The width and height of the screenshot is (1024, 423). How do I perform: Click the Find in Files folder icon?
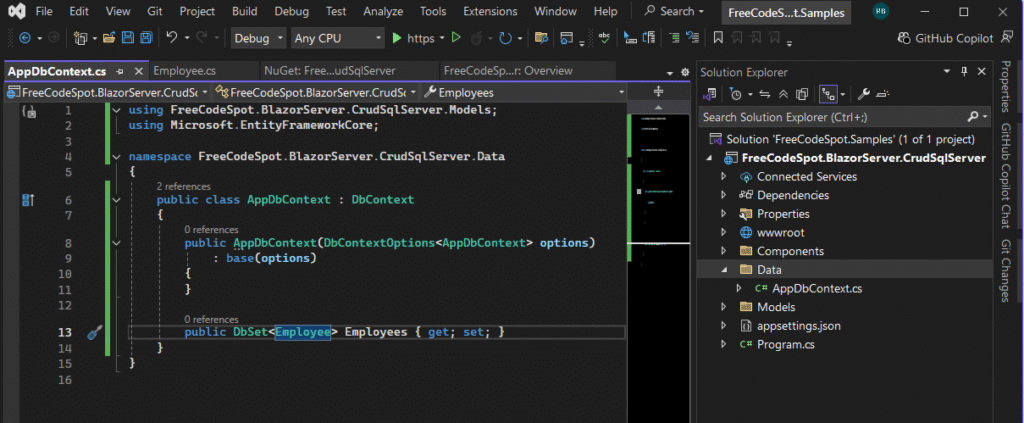point(541,38)
